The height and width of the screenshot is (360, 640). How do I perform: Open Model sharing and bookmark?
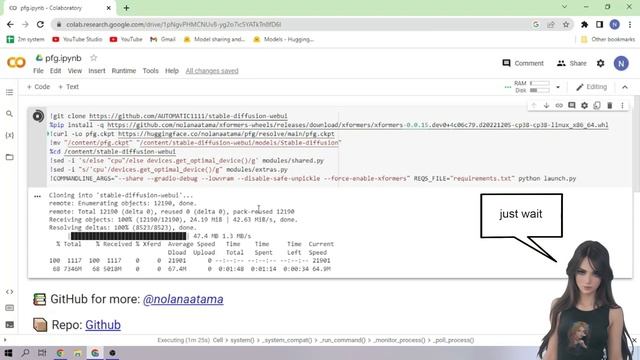214,39
